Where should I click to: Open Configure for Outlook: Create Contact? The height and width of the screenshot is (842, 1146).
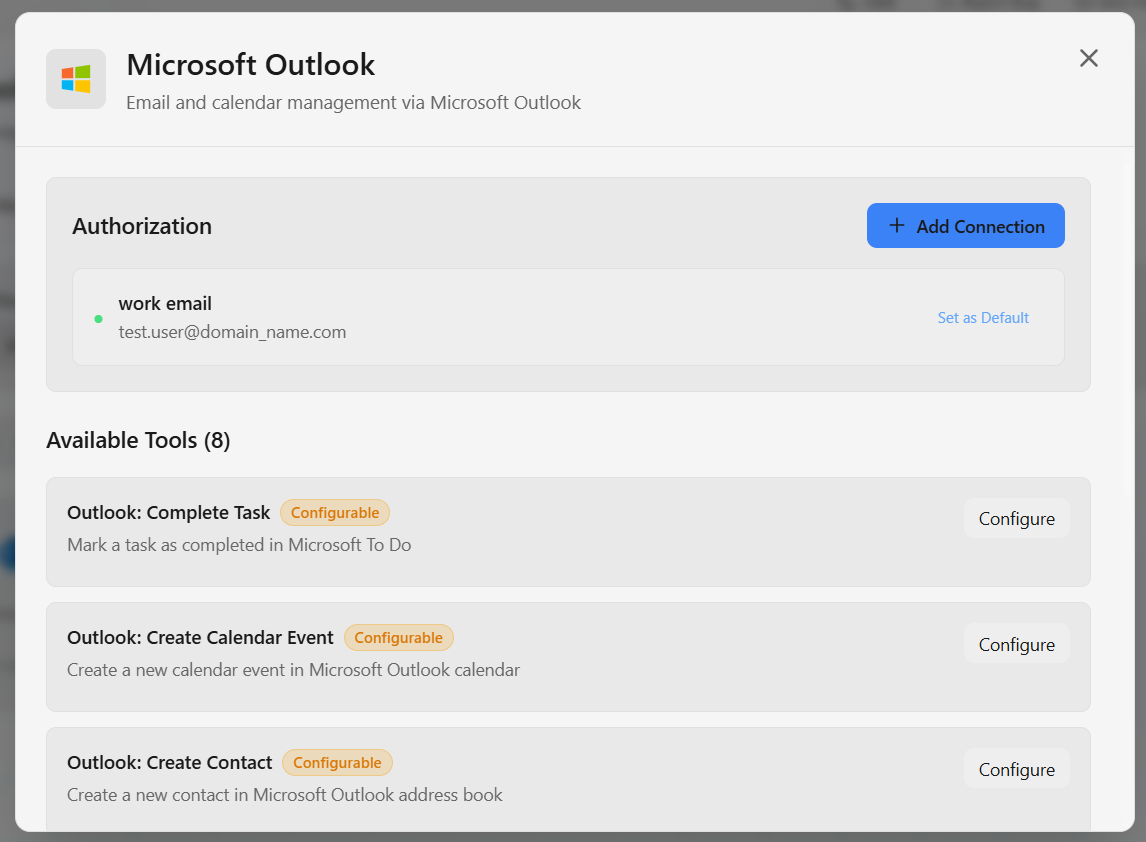tap(1016, 770)
